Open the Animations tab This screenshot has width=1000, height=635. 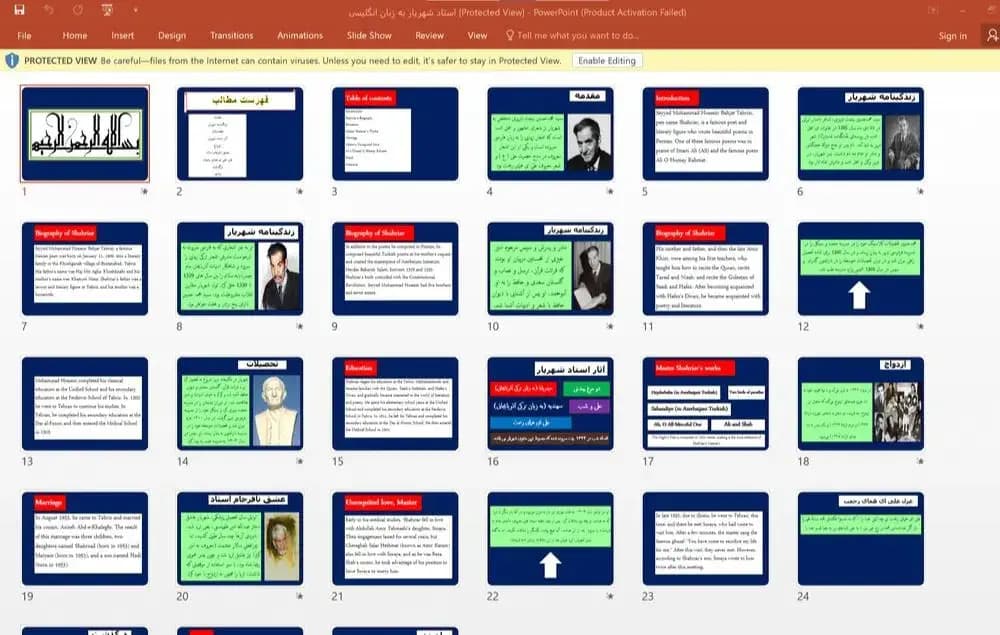[300, 36]
